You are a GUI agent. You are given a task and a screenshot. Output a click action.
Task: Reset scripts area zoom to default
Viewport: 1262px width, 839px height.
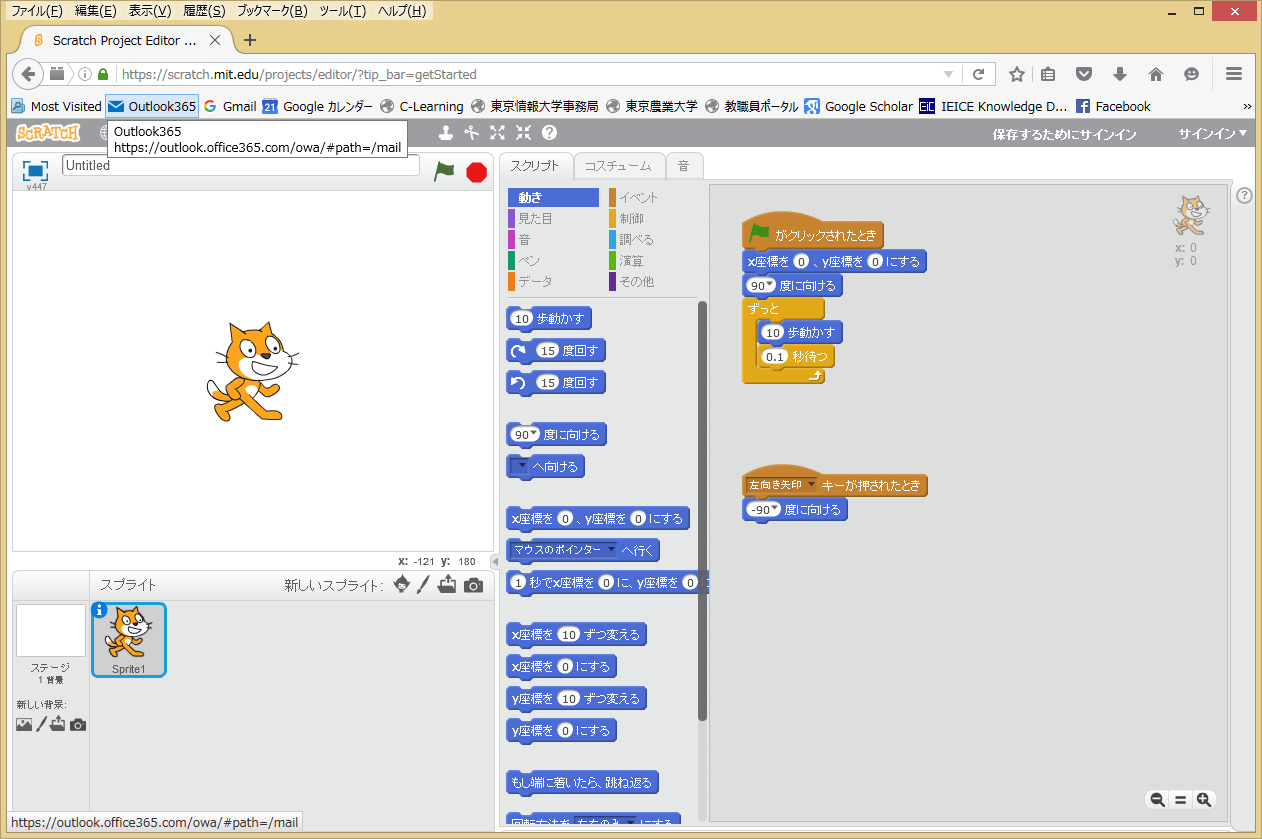1180,799
